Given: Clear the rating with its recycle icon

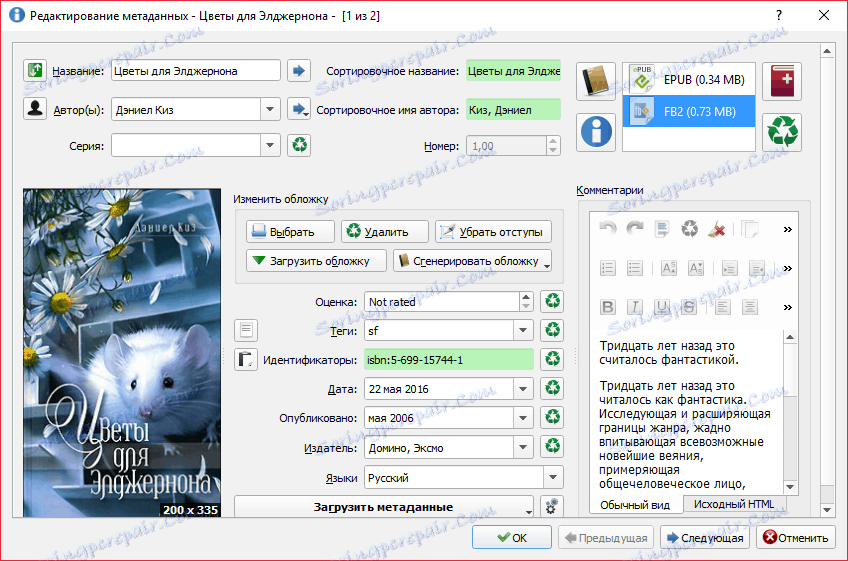Looking at the screenshot, I should point(552,301).
